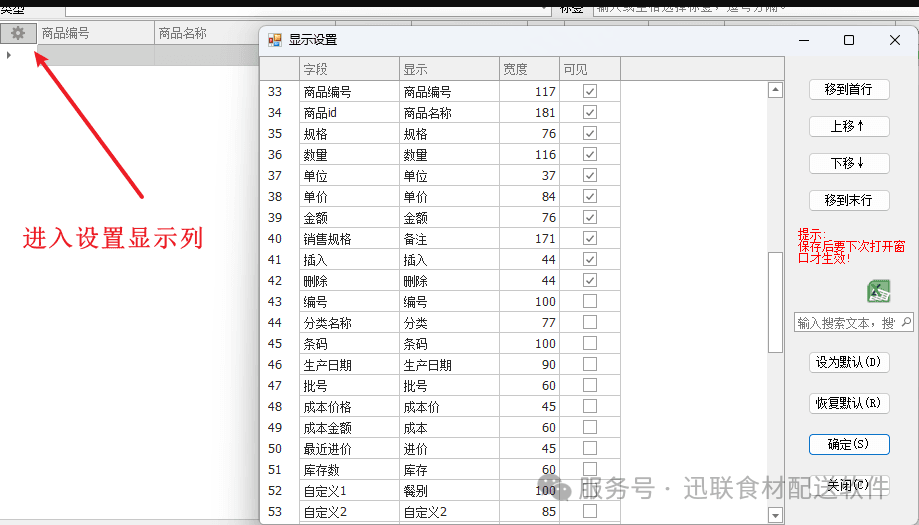The width and height of the screenshot is (919, 525).
Task: Enable visibility checkbox for 条码 row
Action: [590, 343]
